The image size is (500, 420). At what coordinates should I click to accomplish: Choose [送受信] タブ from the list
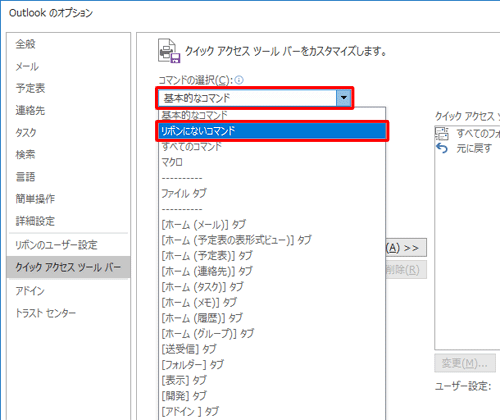[x=272, y=349]
